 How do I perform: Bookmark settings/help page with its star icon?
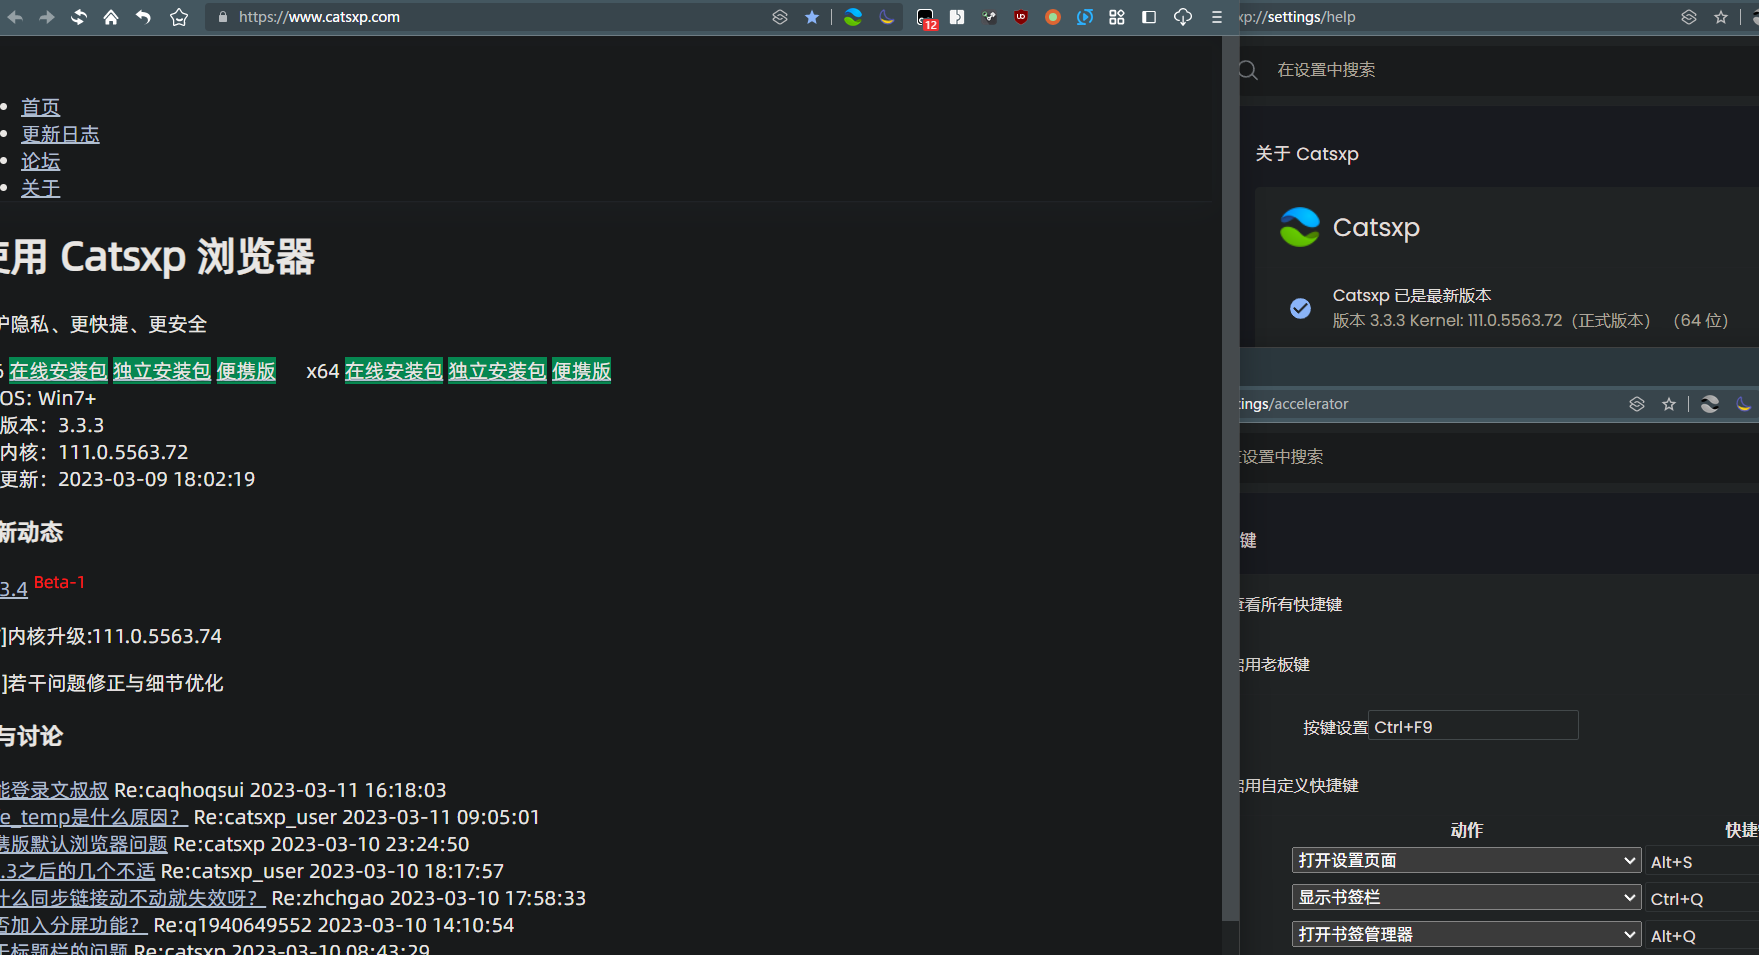[1721, 17]
